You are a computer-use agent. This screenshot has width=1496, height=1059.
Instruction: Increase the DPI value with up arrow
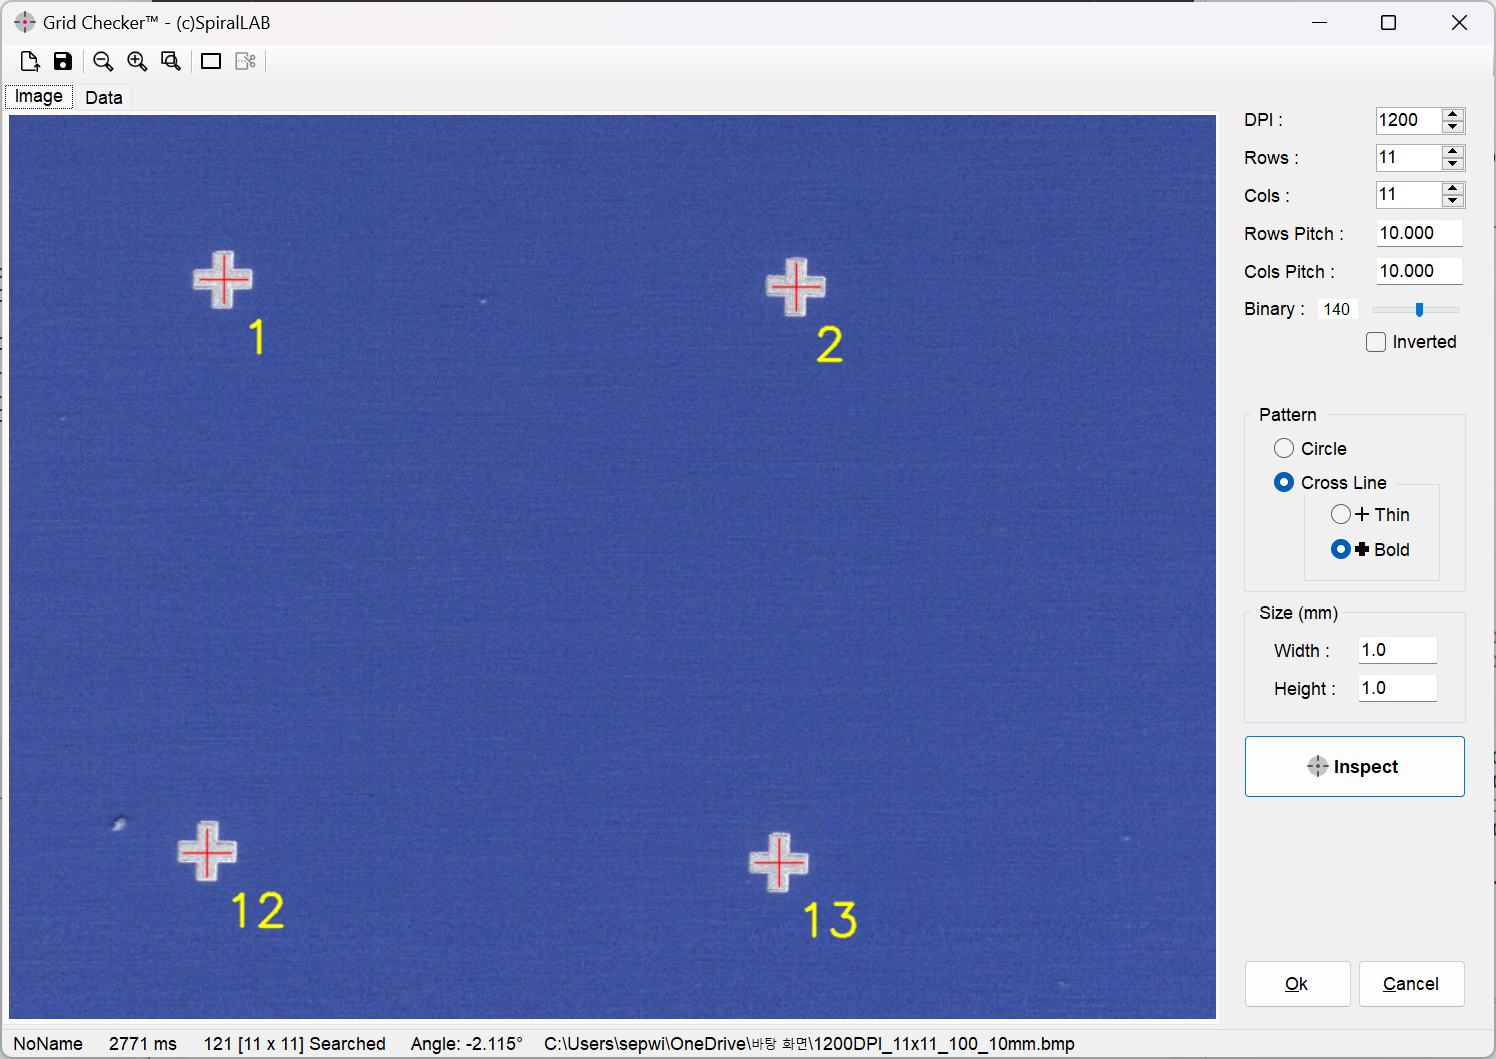click(1453, 114)
